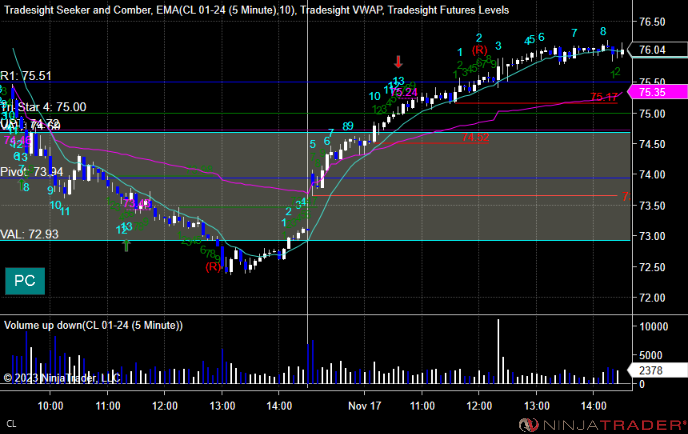Click the 10000 volume axis label
Image resolution: width=688 pixels, height=434 pixels.
[653, 326]
